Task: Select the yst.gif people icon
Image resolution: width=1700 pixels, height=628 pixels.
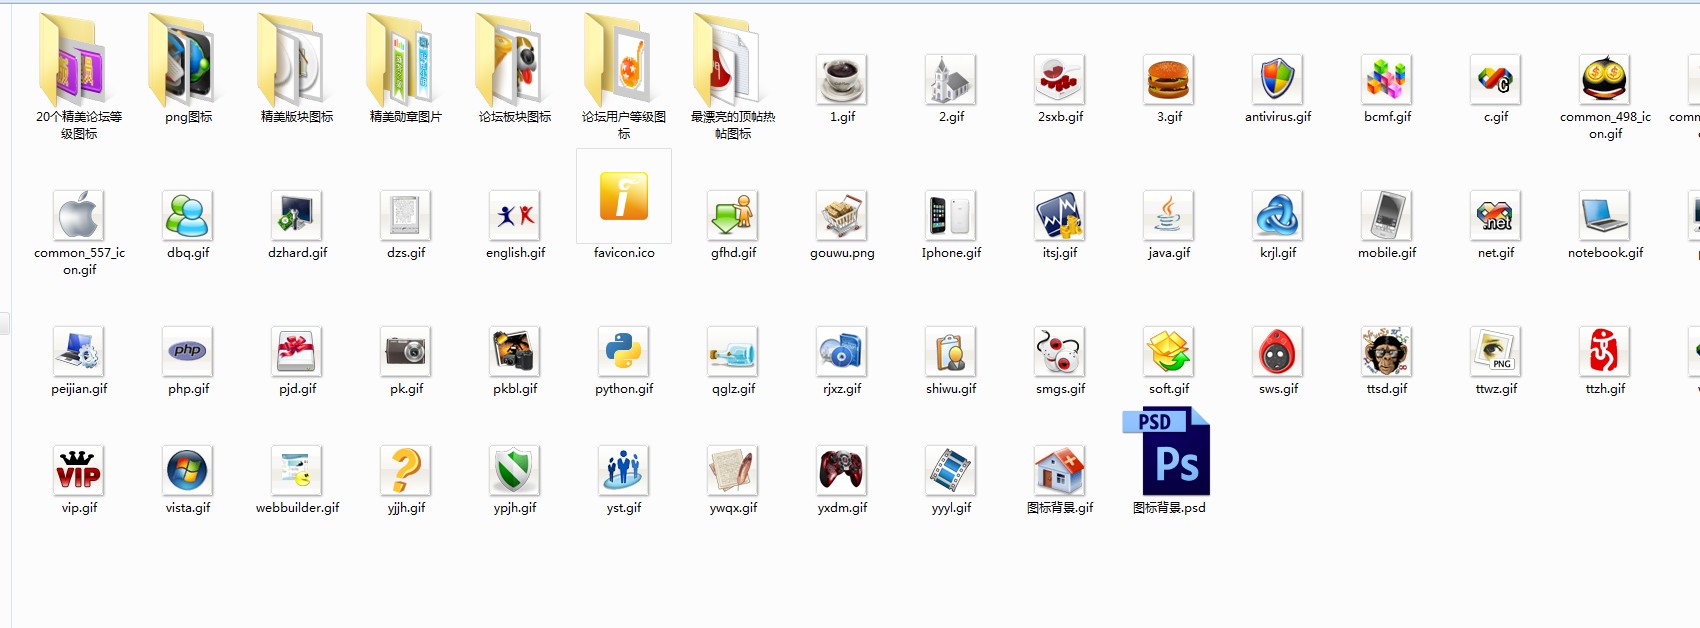Action: [x=624, y=471]
